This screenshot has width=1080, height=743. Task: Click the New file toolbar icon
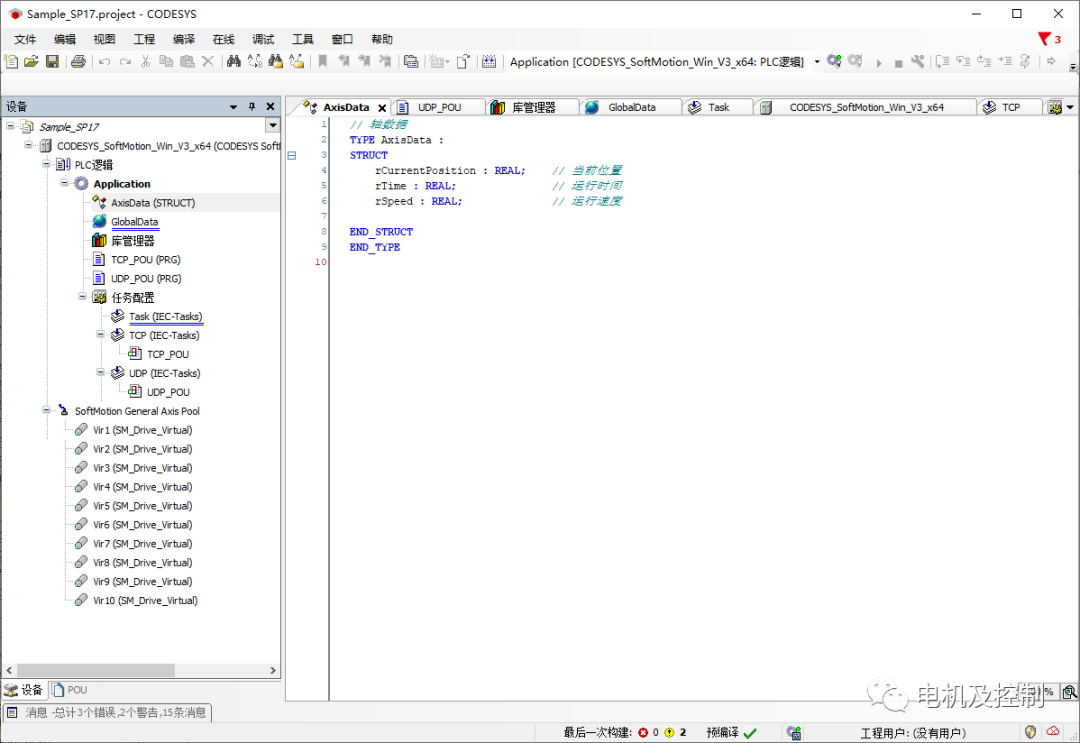pyautogui.click(x=11, y=62)
